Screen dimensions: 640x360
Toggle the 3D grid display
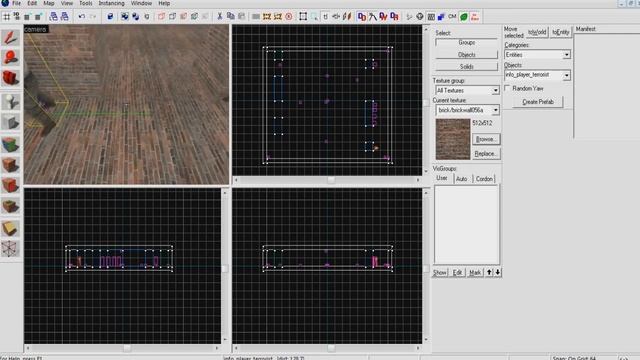17,17
